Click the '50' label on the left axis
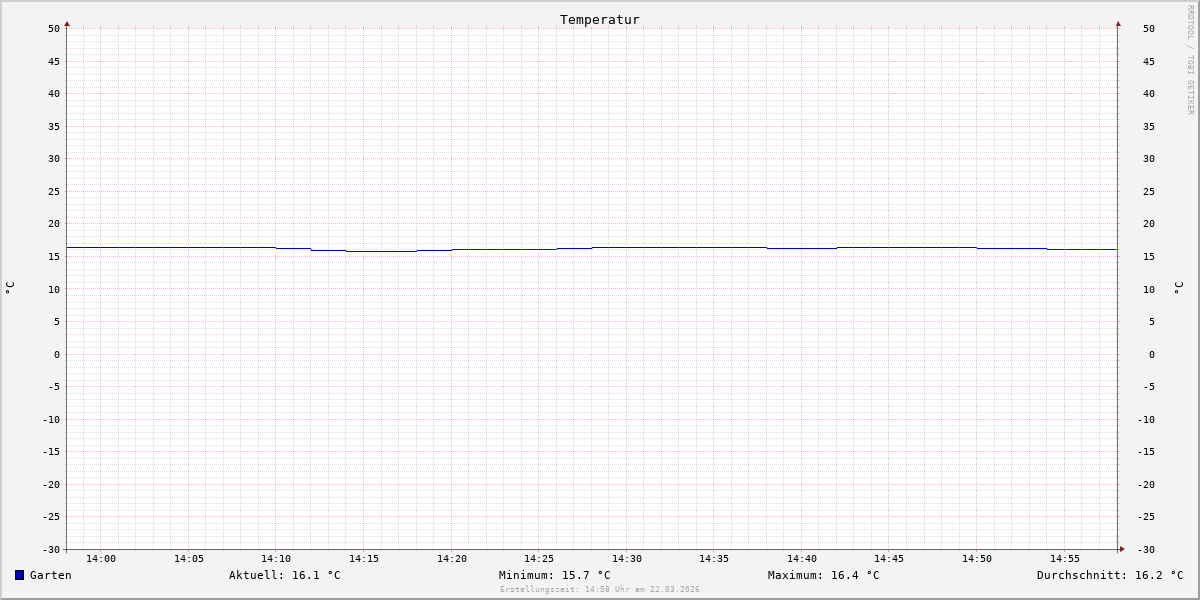This screenshot has width=1200, height=600. [x=54, y=29]
